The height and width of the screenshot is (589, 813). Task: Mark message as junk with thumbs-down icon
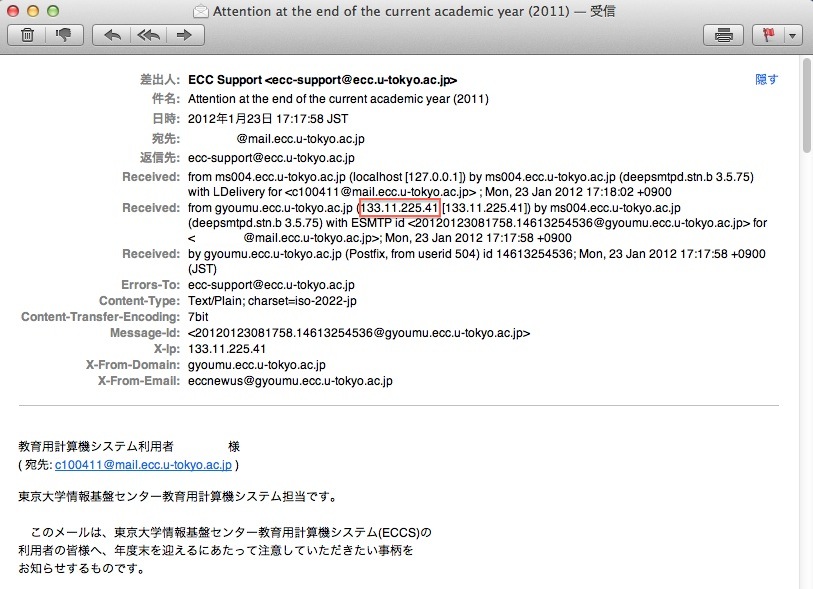pyautogui.click(x=64, y=35)
